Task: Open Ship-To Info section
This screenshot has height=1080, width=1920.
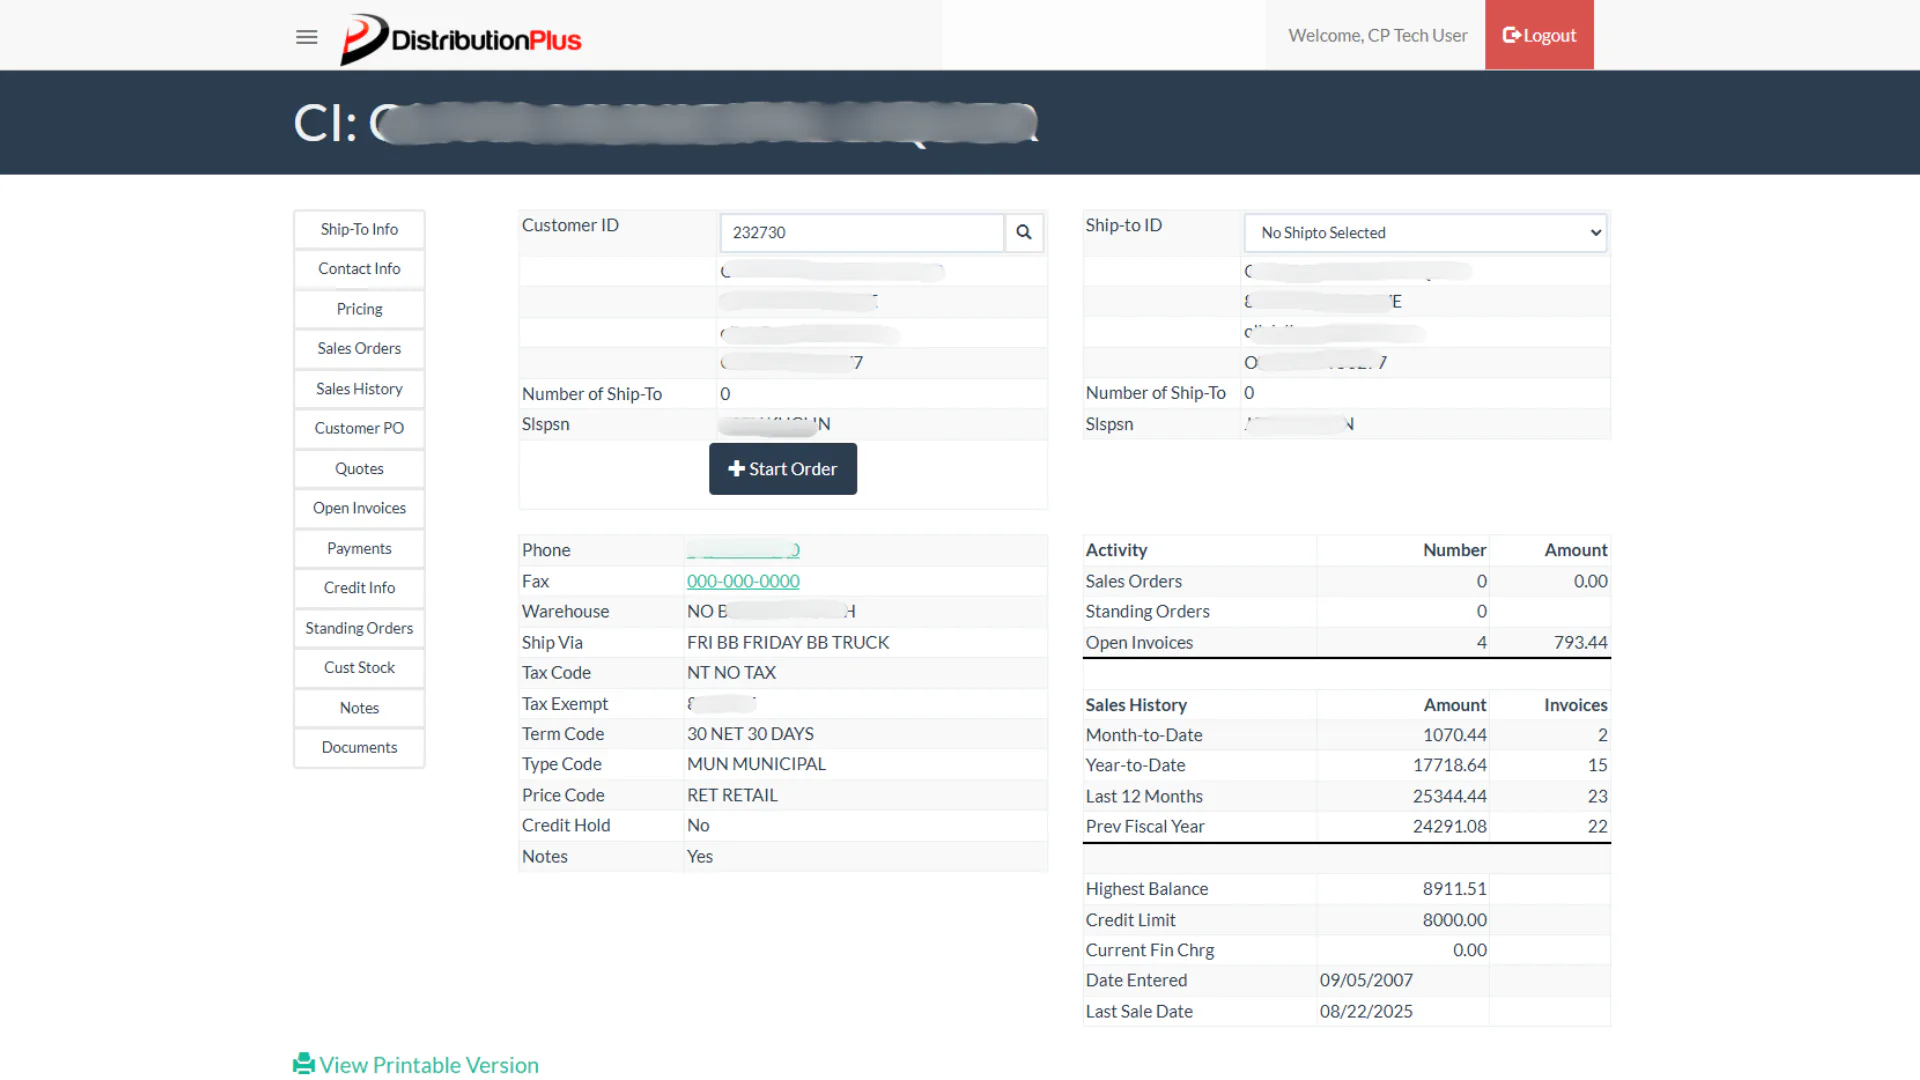Action: (x=359, y=229)
